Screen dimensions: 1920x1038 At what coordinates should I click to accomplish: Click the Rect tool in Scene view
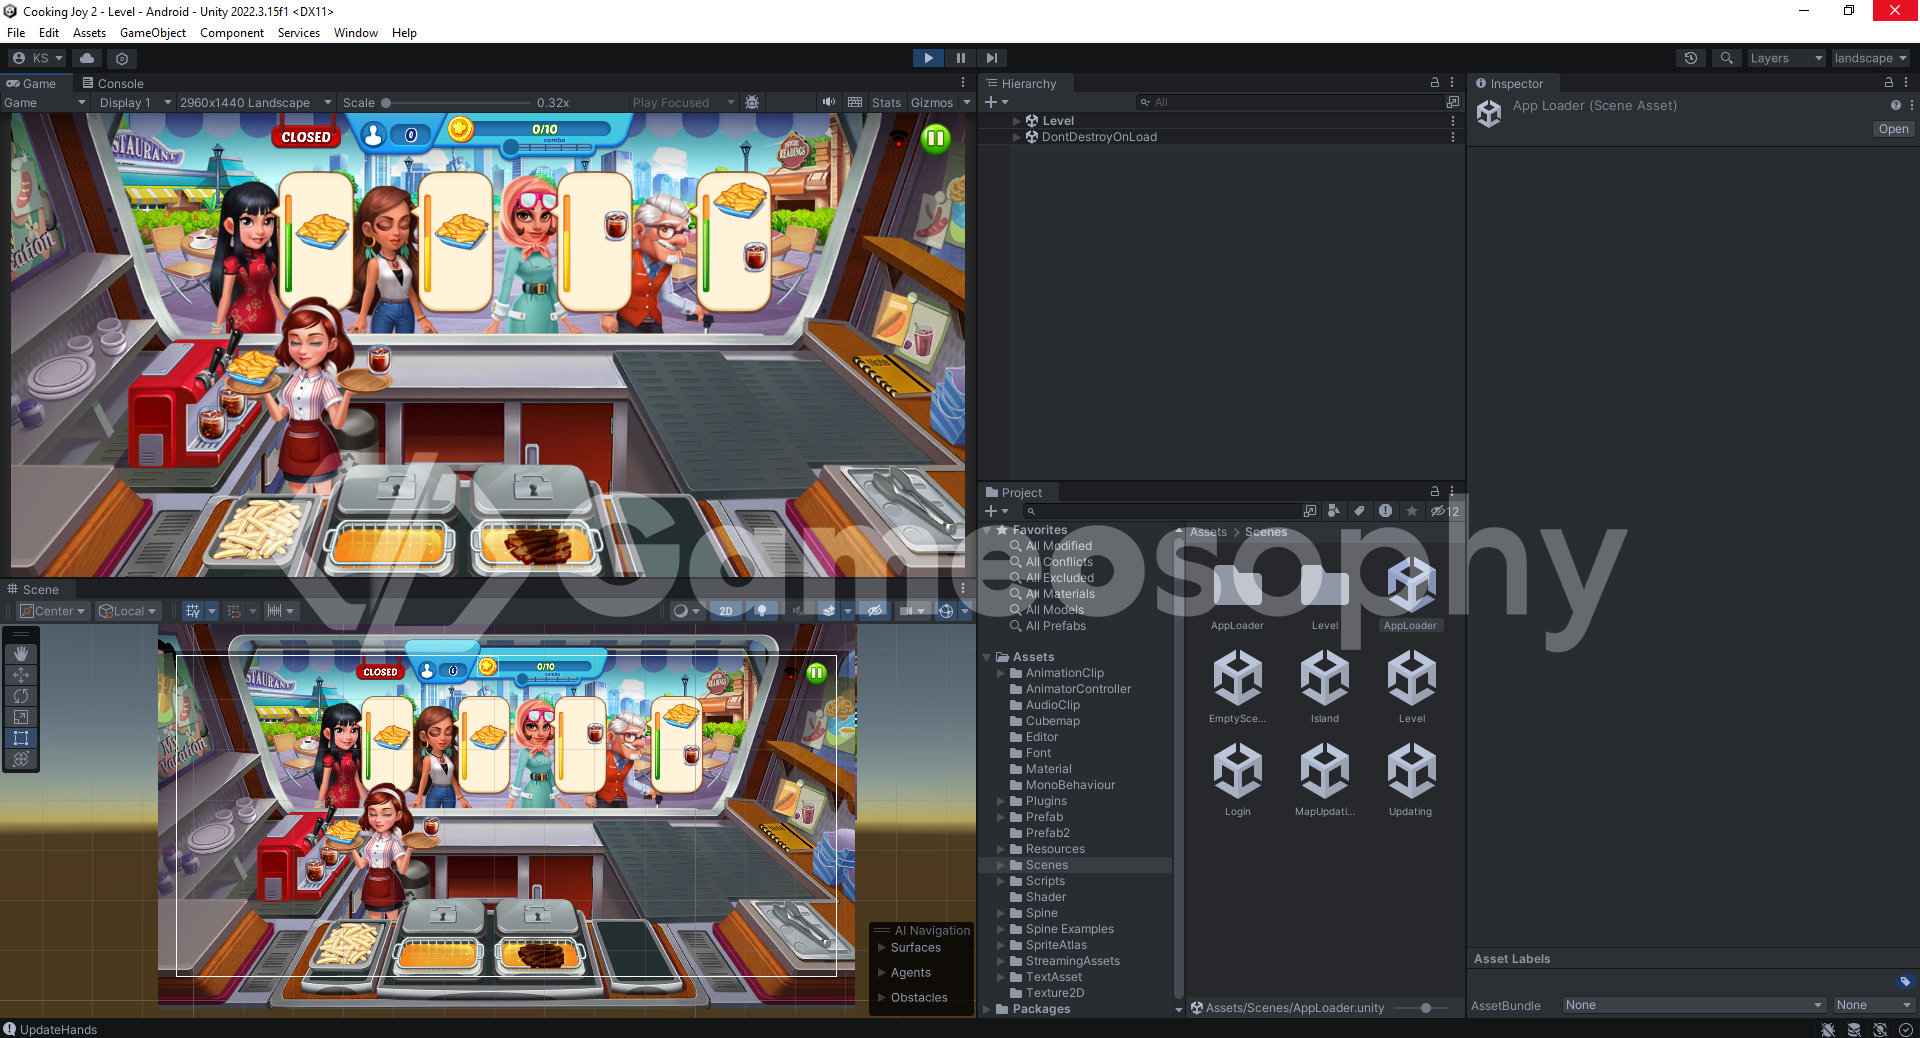tap(21, 738)
